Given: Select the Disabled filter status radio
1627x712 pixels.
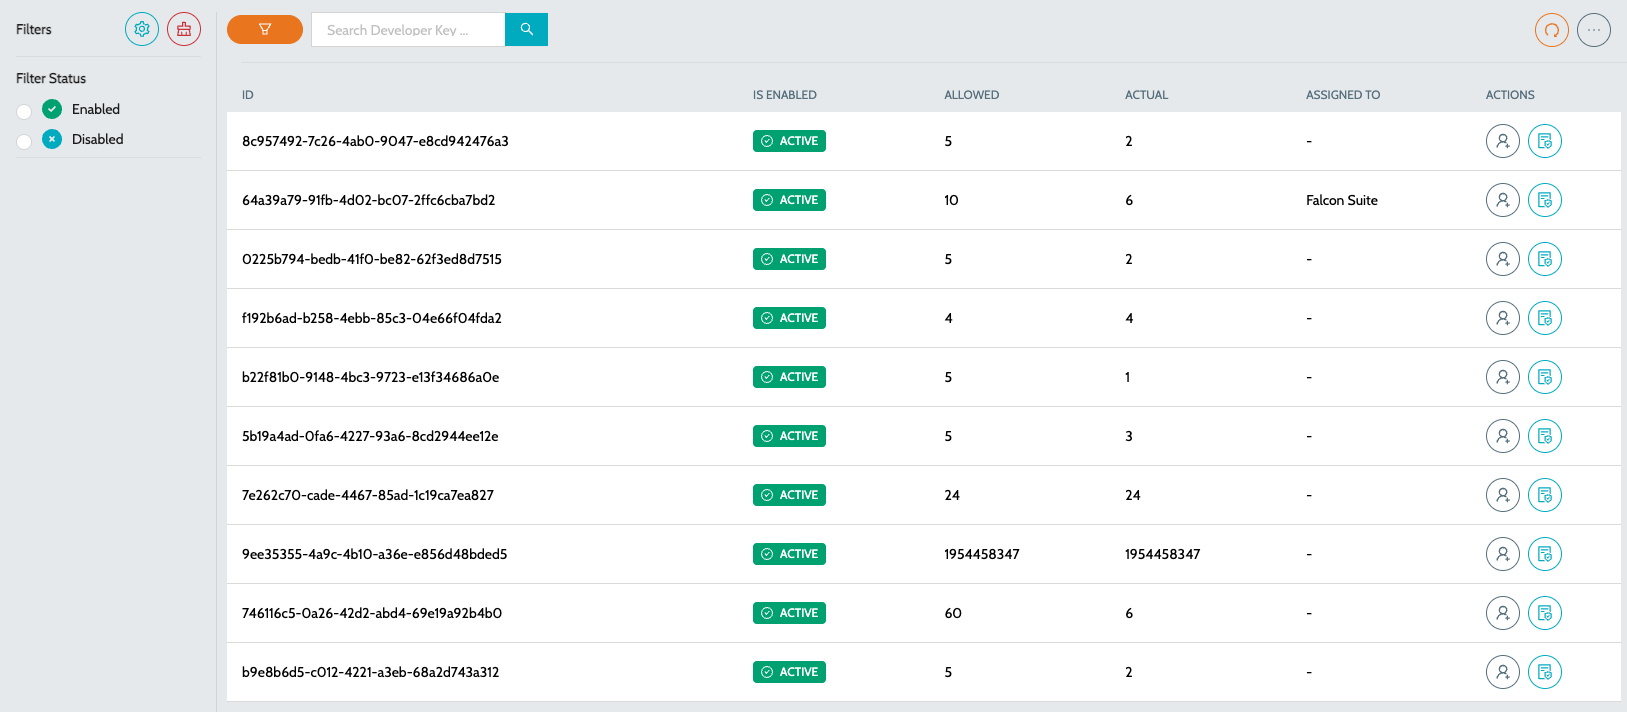Looking at the screenshot, I should click(24, 141).
